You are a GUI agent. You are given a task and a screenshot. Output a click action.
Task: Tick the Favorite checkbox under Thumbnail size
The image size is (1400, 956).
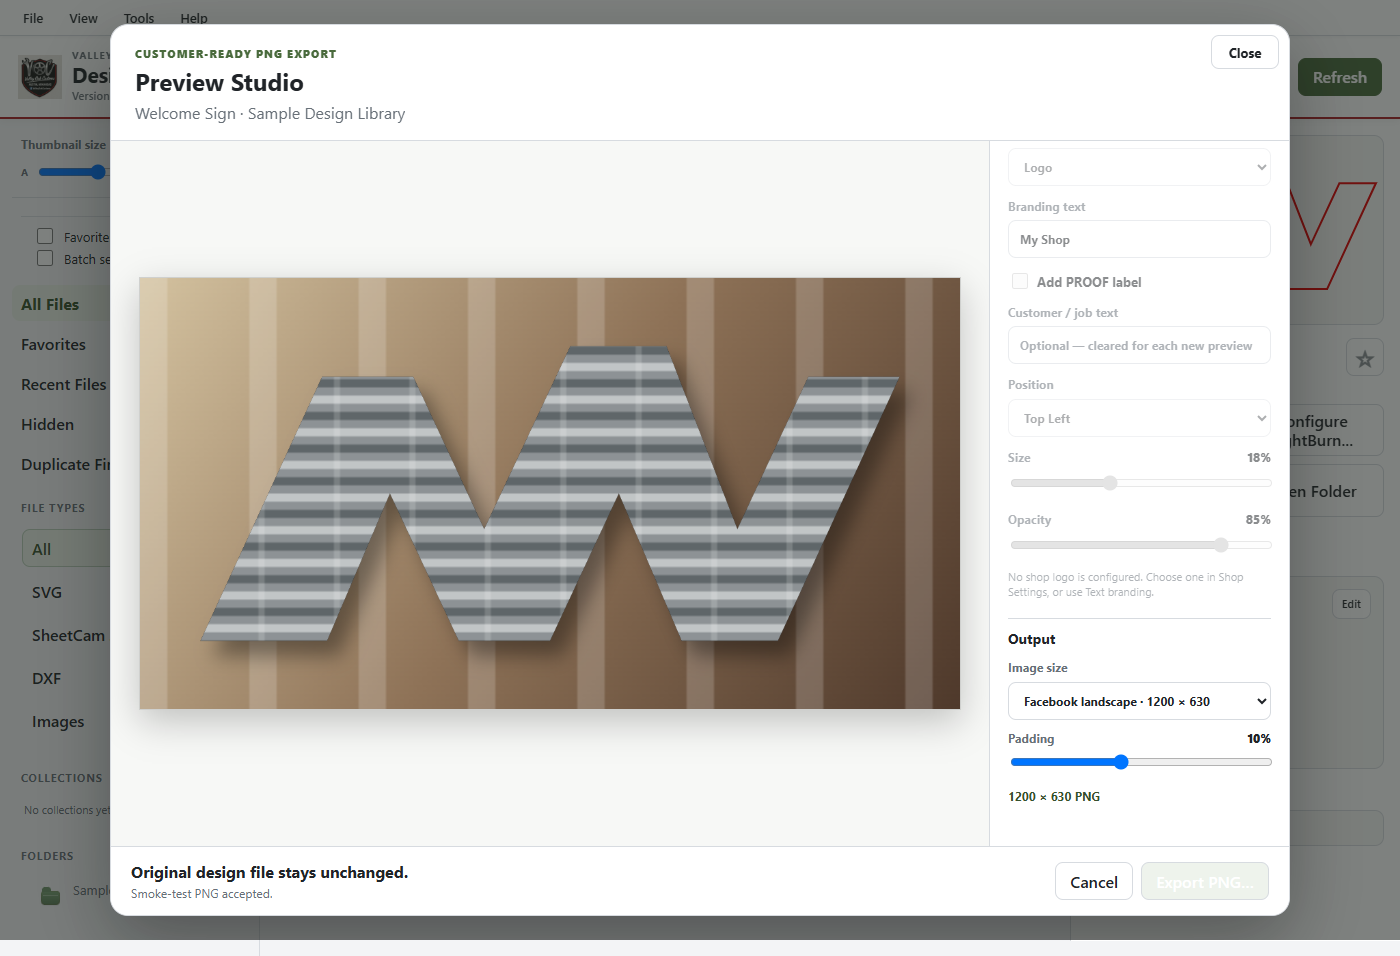coord(45,236)
